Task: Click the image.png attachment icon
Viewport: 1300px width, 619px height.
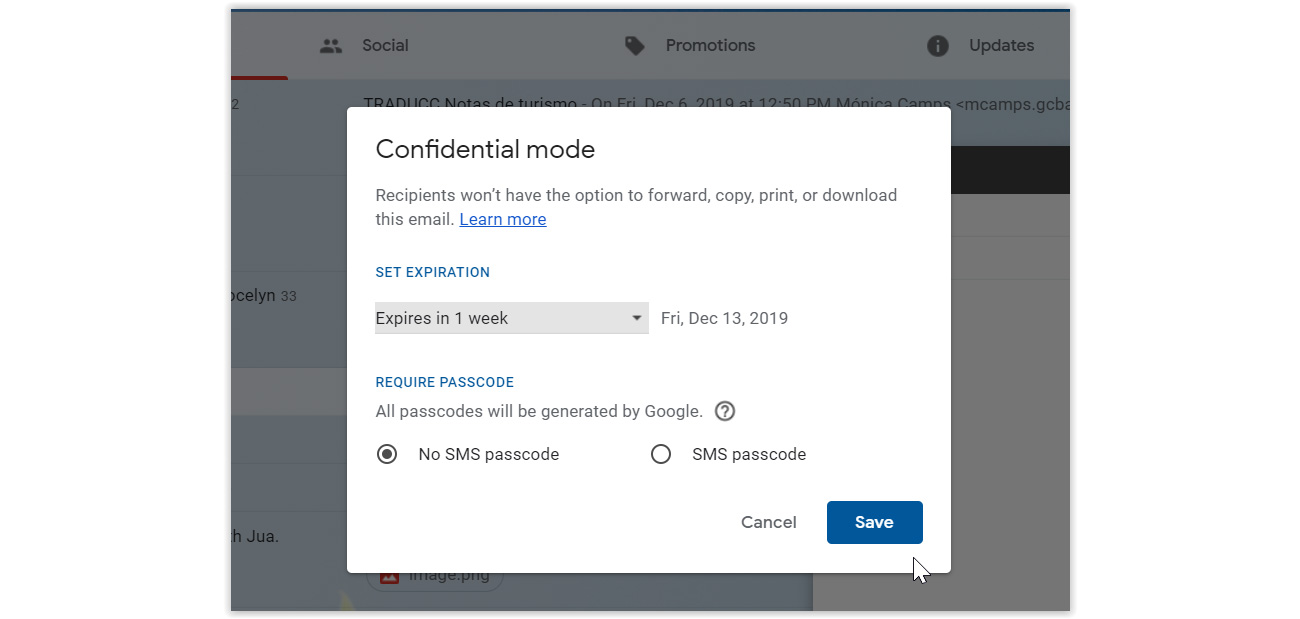Action: tap(389, 576)
